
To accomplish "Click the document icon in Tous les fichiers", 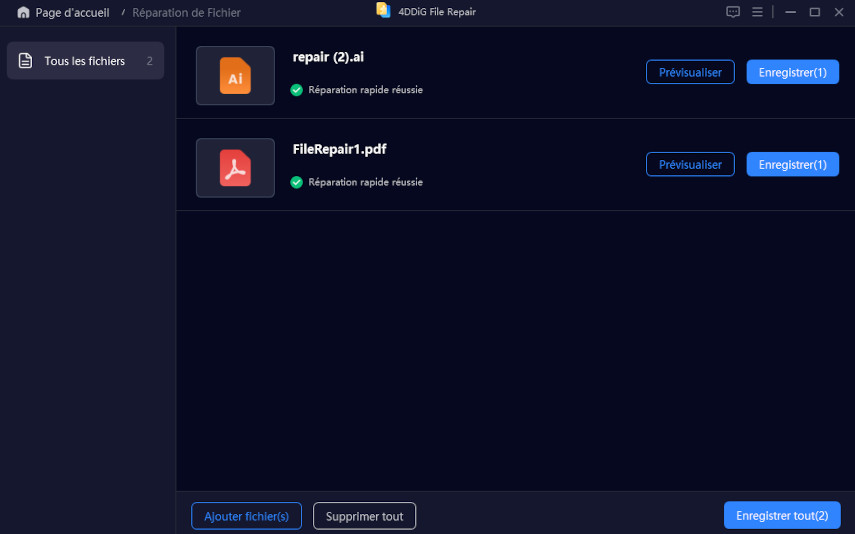I will pos(25,61).
